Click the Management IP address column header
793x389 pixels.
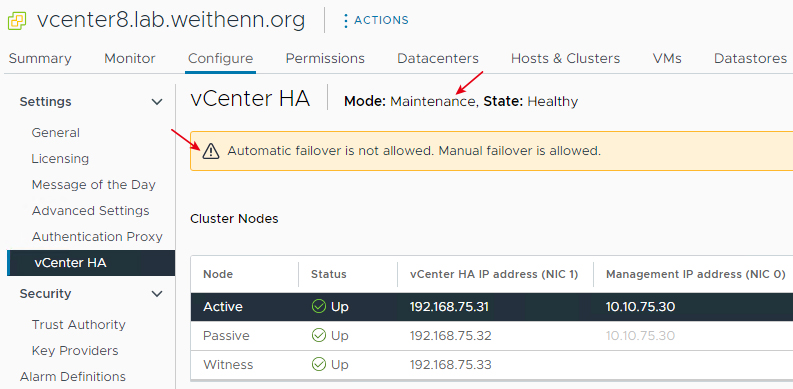click(x=695, y=275)
